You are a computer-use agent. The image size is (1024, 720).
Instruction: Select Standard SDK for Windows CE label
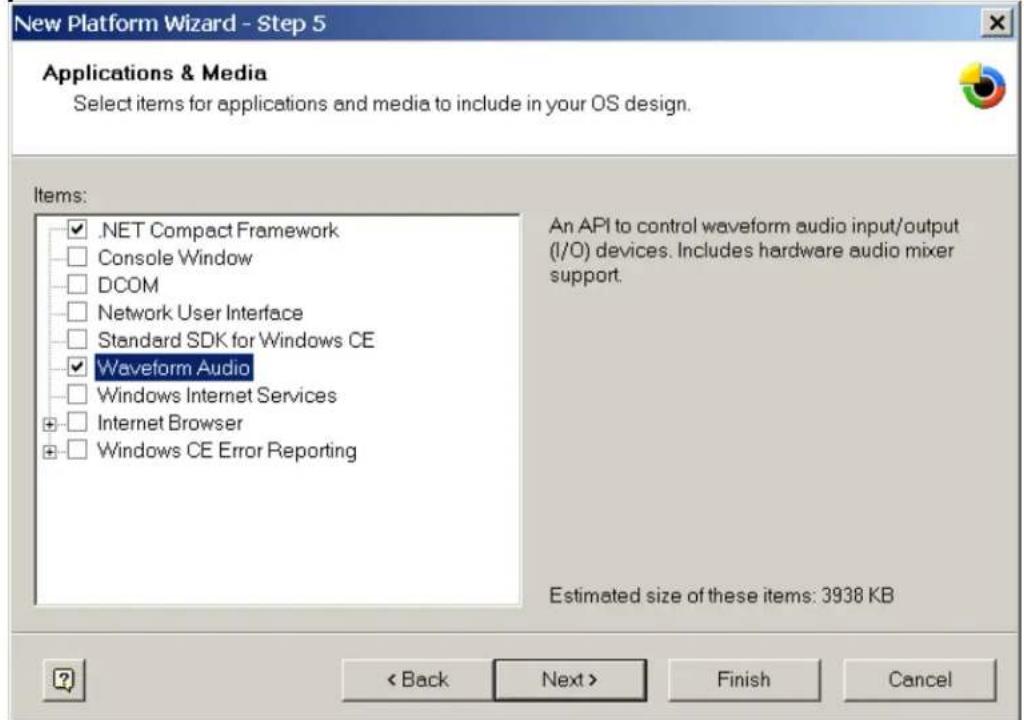coord(236,340)
